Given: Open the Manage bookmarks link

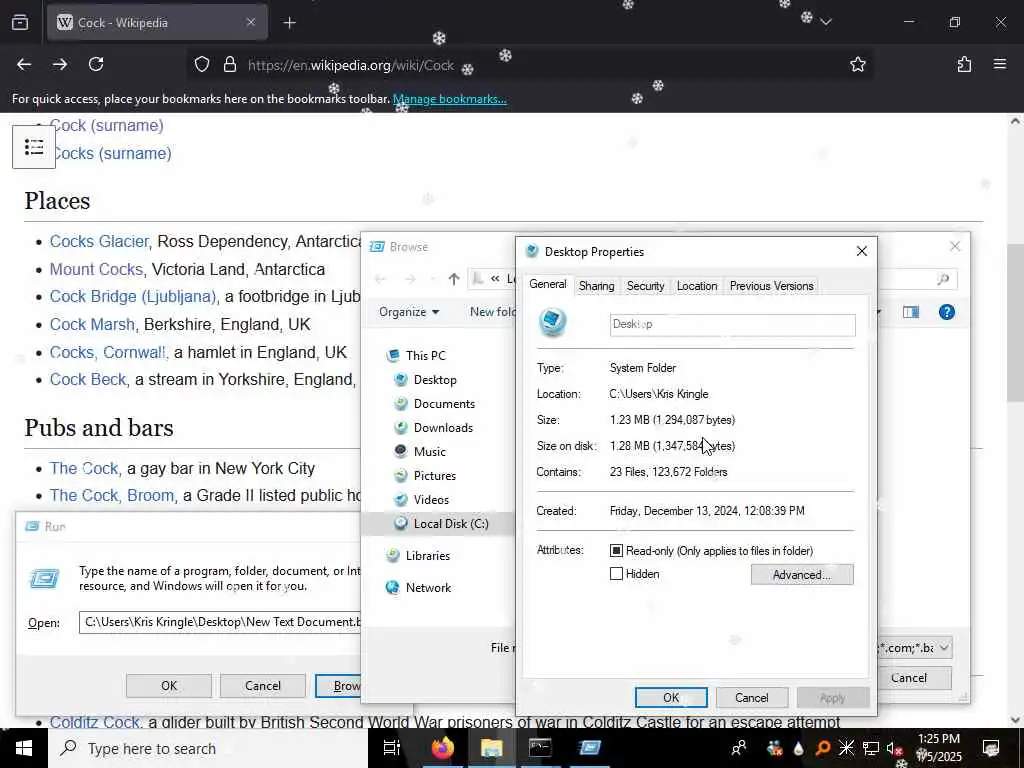Looking at the screenshot, I should [x=449, y=99].
